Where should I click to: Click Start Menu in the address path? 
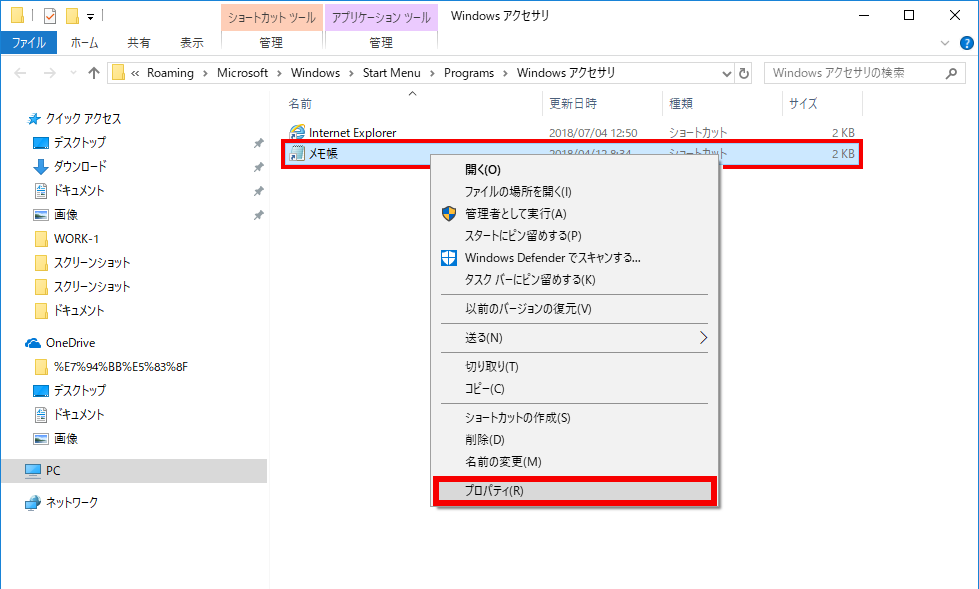coord(391,73)
